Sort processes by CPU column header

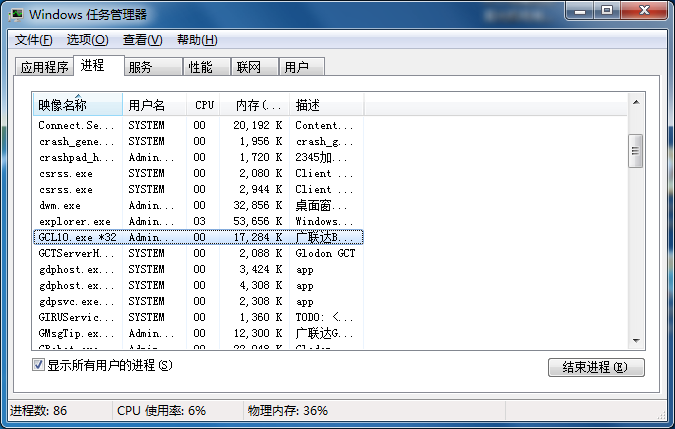(x=203, y=105)
